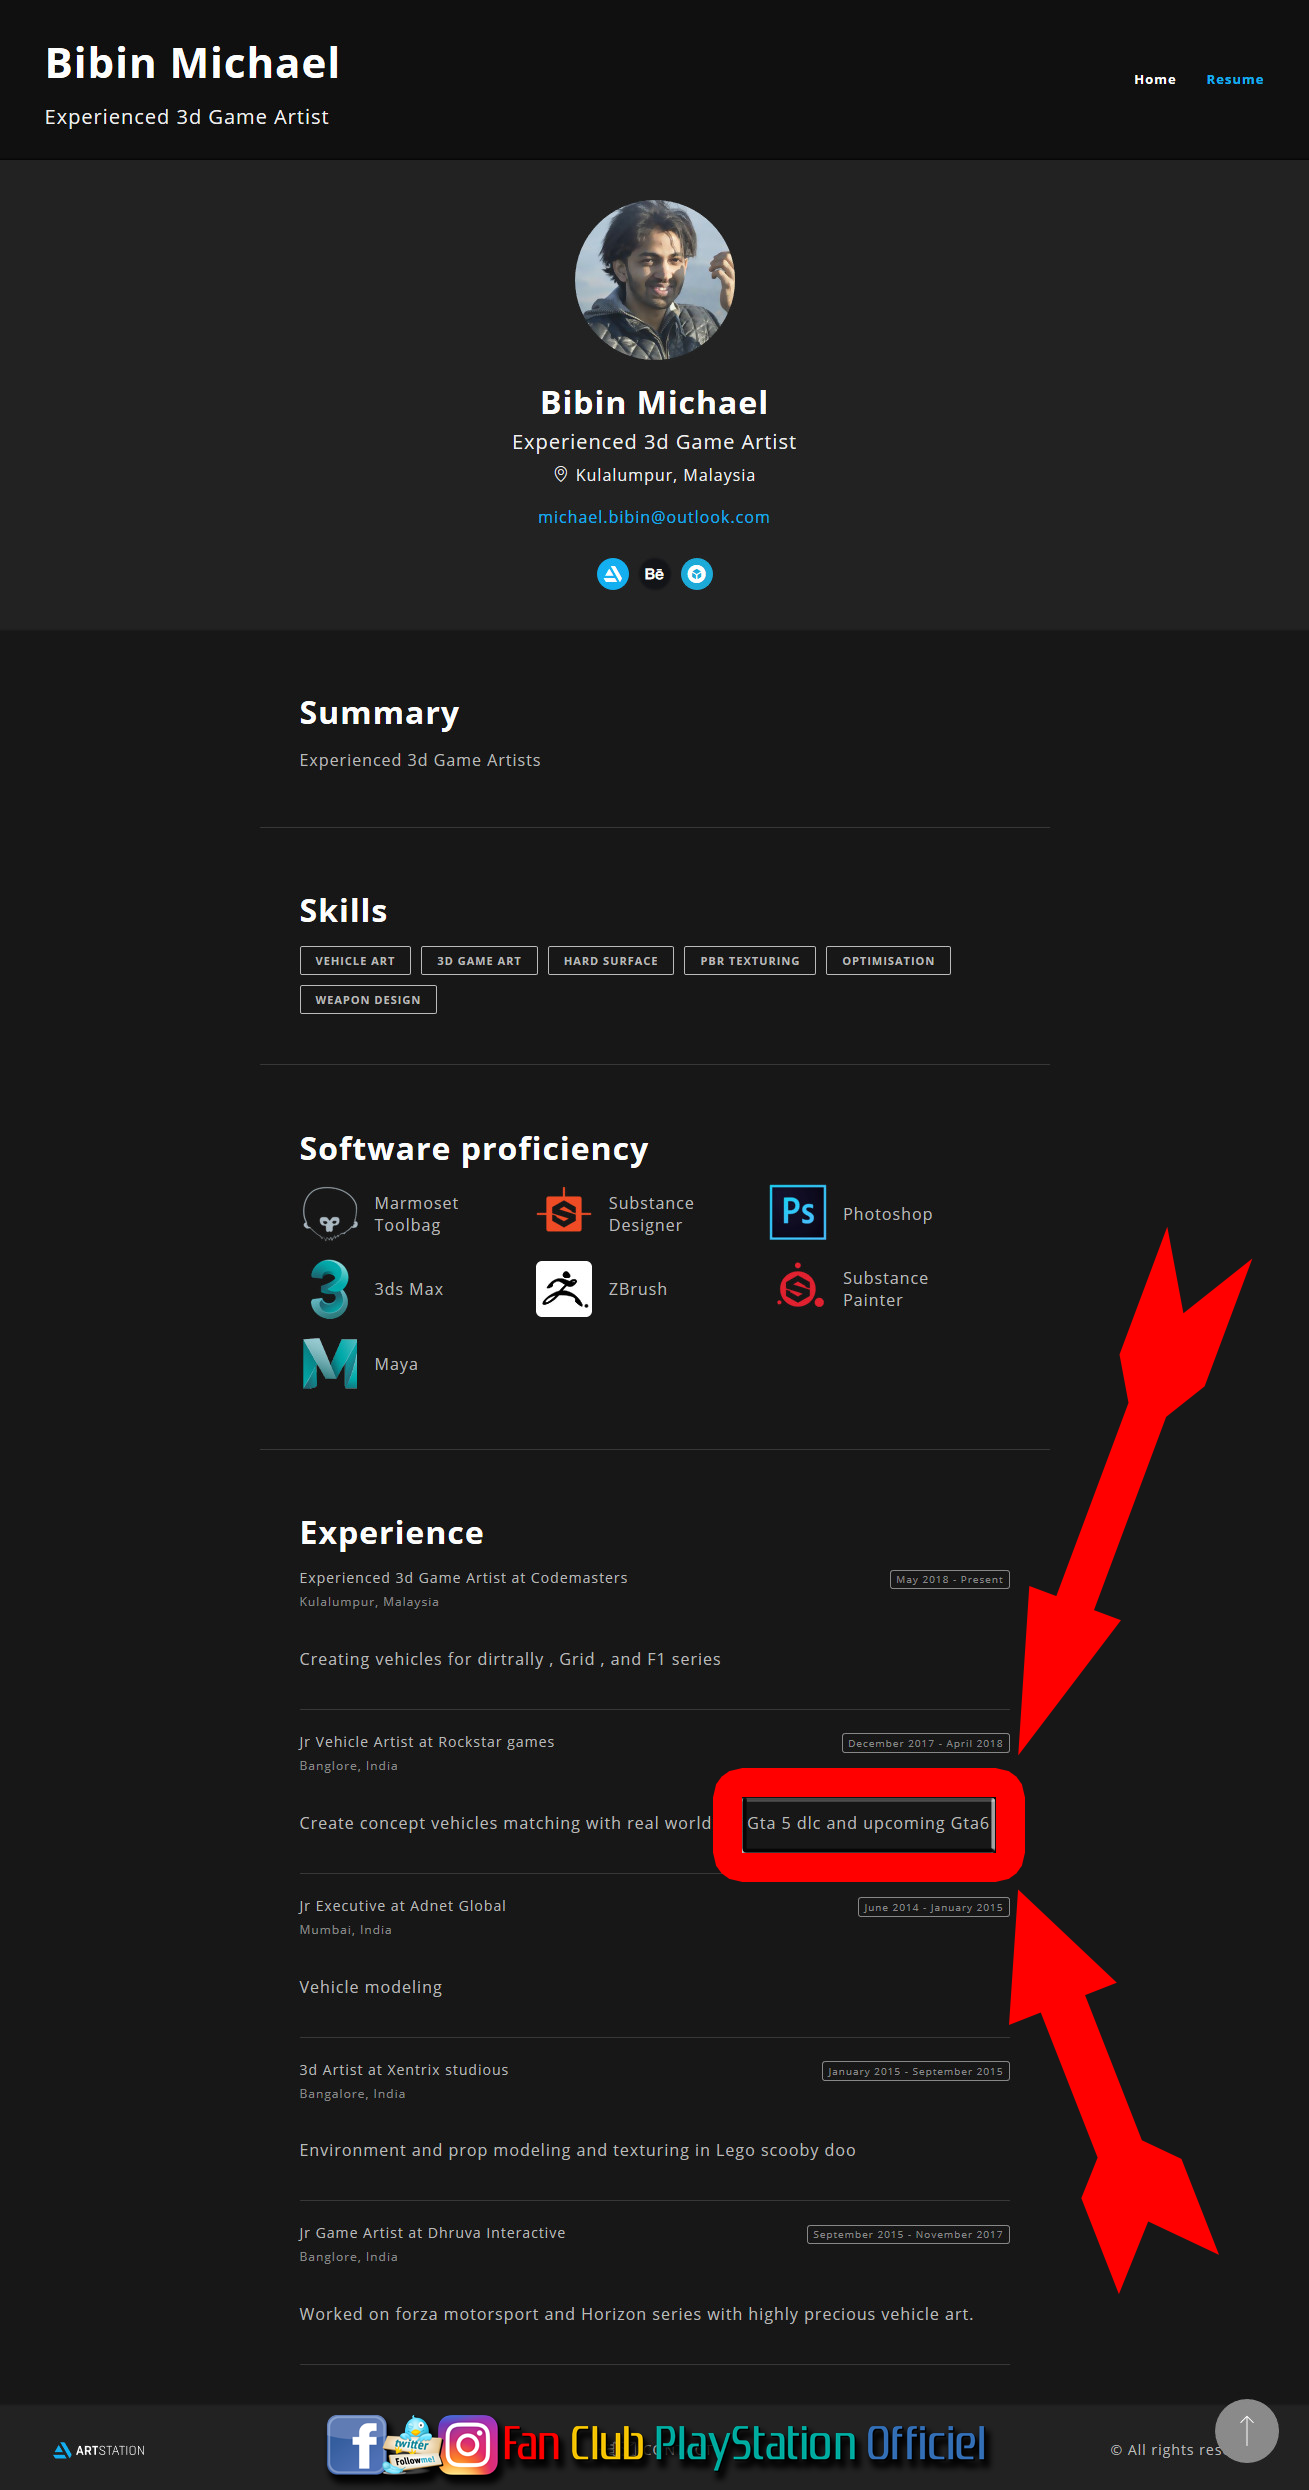Go to the Home menu item

coord(1155,79)
